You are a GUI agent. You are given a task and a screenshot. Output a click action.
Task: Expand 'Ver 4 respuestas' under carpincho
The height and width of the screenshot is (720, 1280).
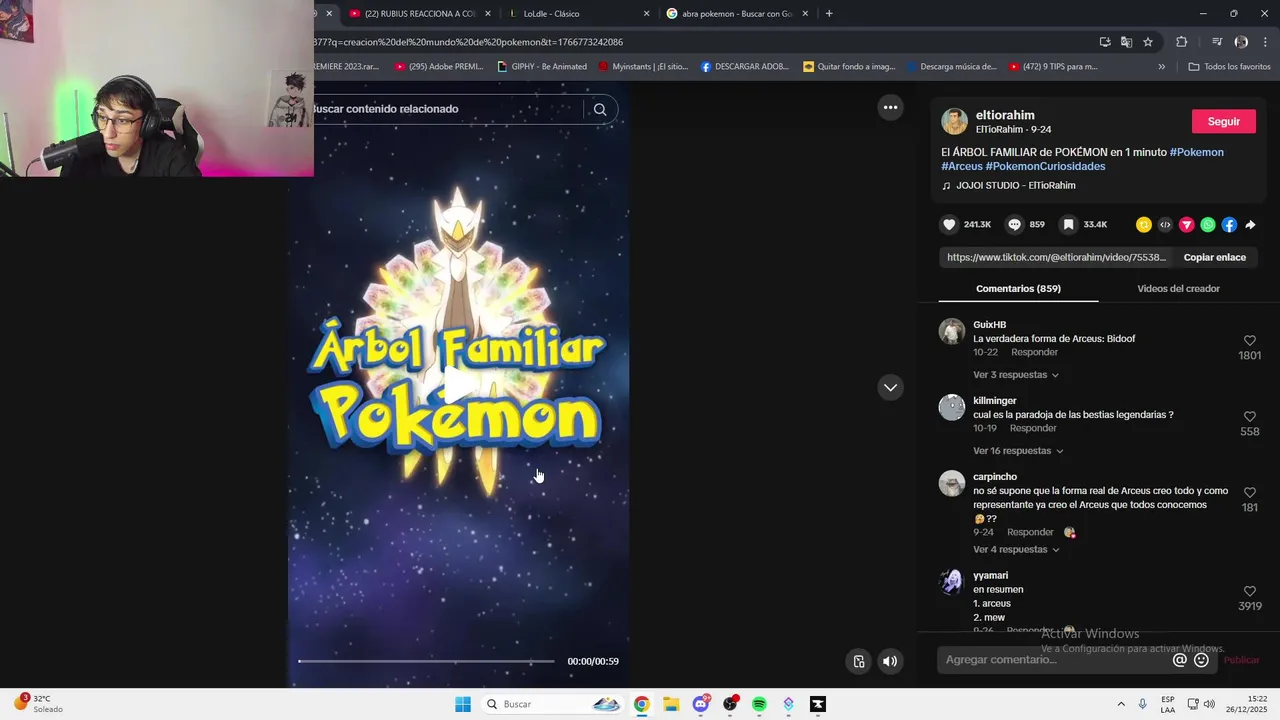point(1016,550)
